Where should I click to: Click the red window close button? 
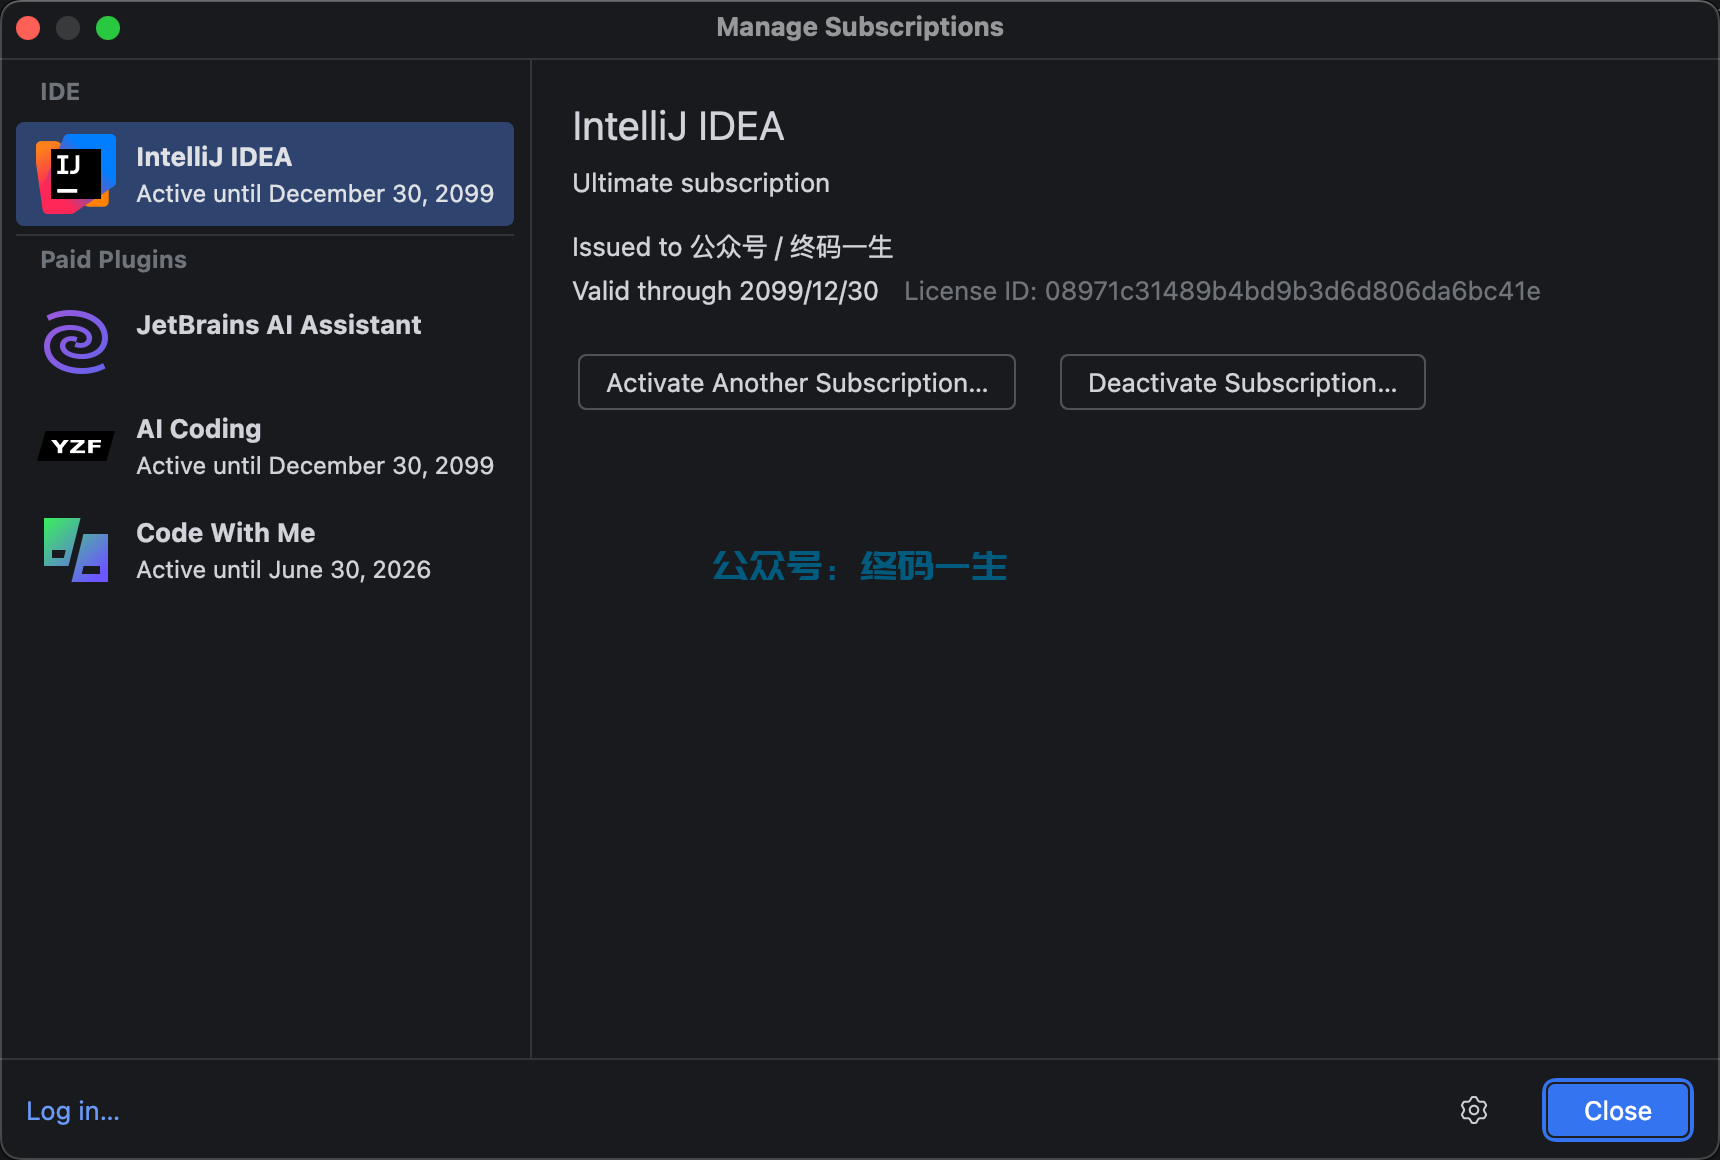tap(28, 28)
